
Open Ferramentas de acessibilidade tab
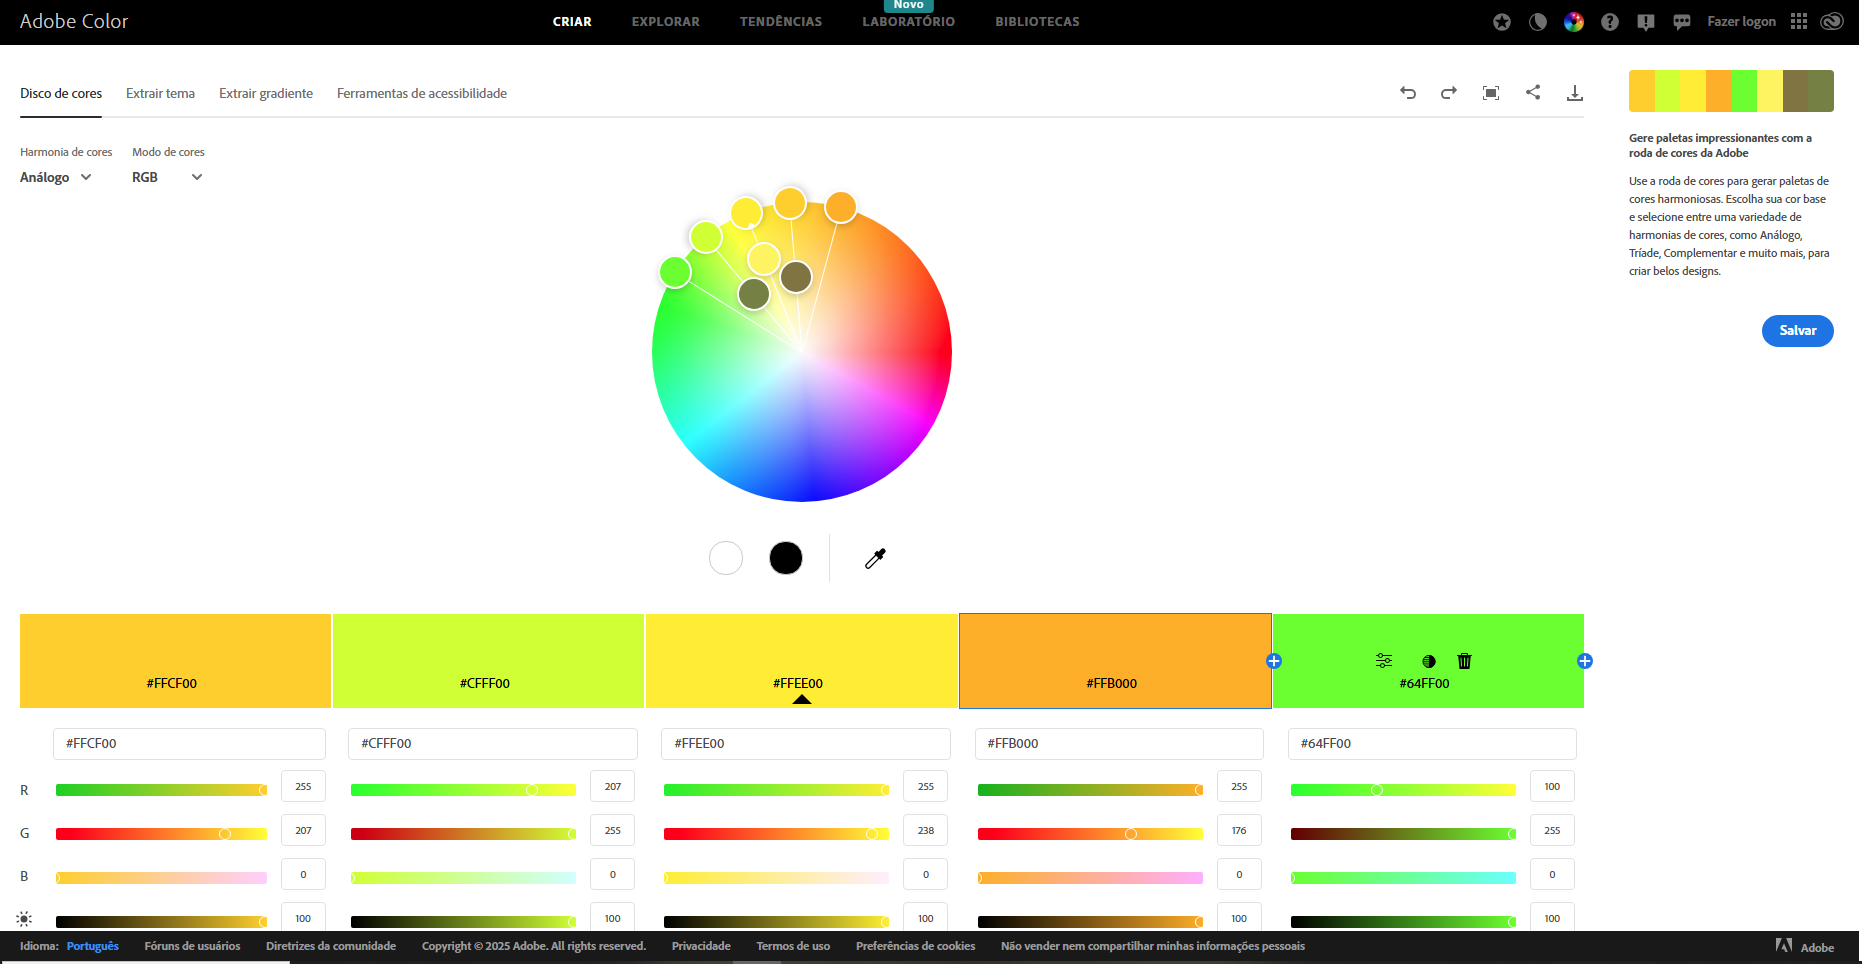pos(422,94)
